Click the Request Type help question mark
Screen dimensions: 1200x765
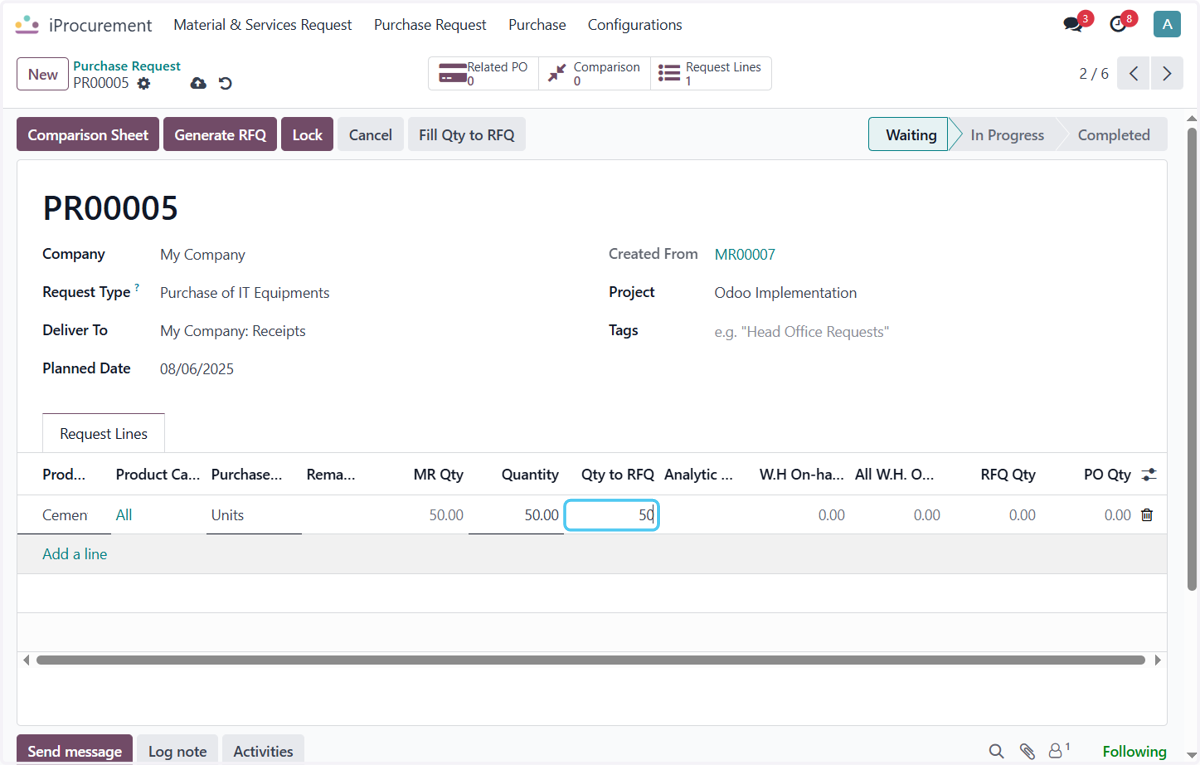pos(137,288)
